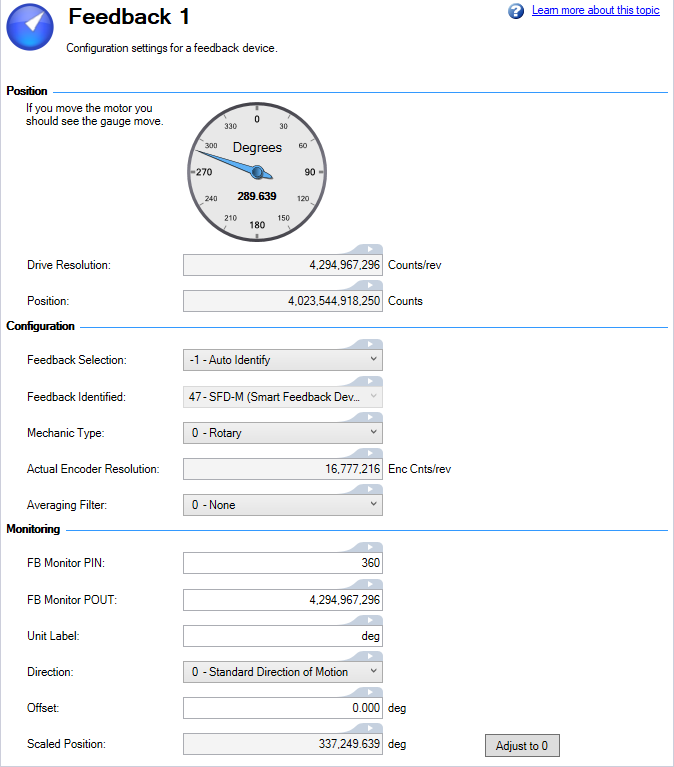Click the FB Monitor PIN input field
Screen dimensions: 674x767
point(283,563)
